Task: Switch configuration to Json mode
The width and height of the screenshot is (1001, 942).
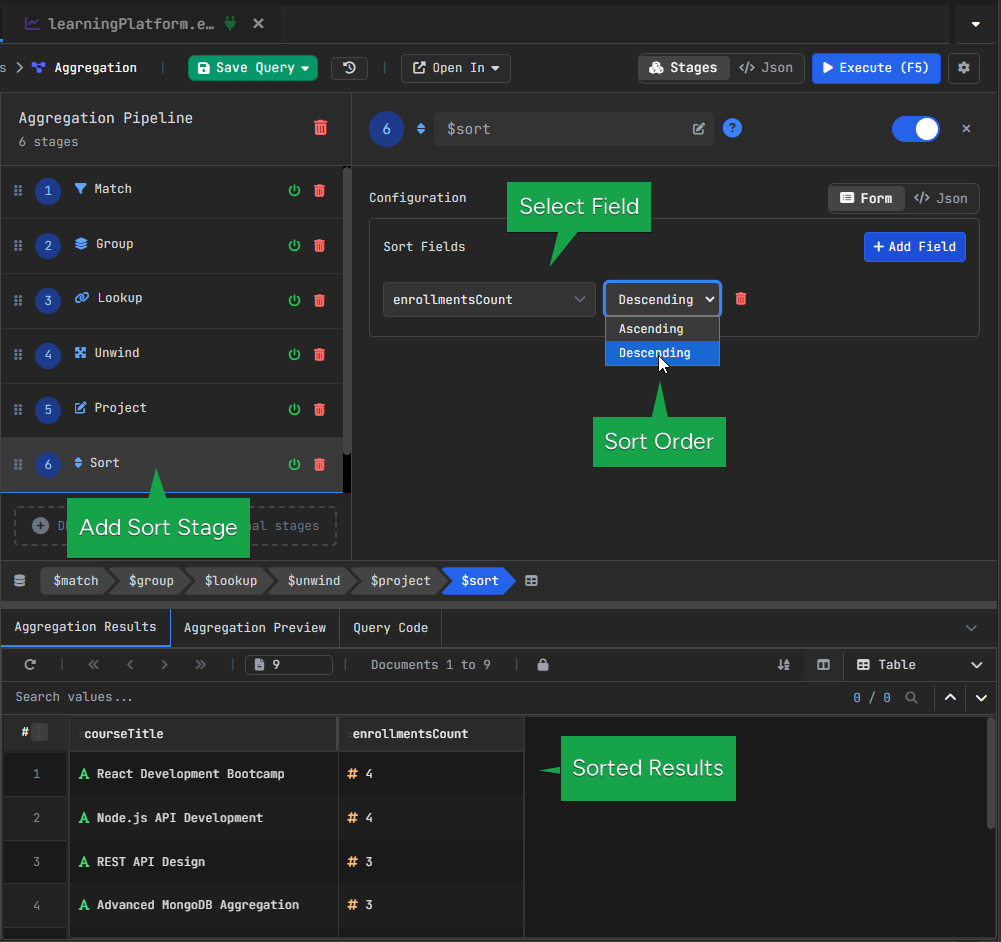Action: (x=940, y=198)
